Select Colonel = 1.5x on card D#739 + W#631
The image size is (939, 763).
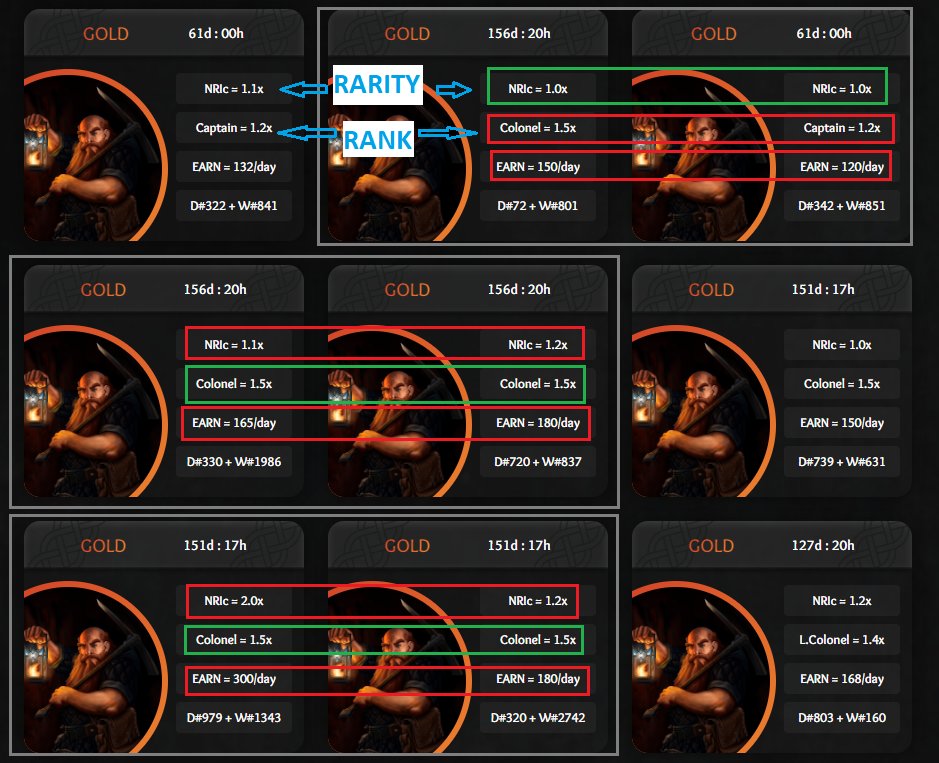[841, 384]
